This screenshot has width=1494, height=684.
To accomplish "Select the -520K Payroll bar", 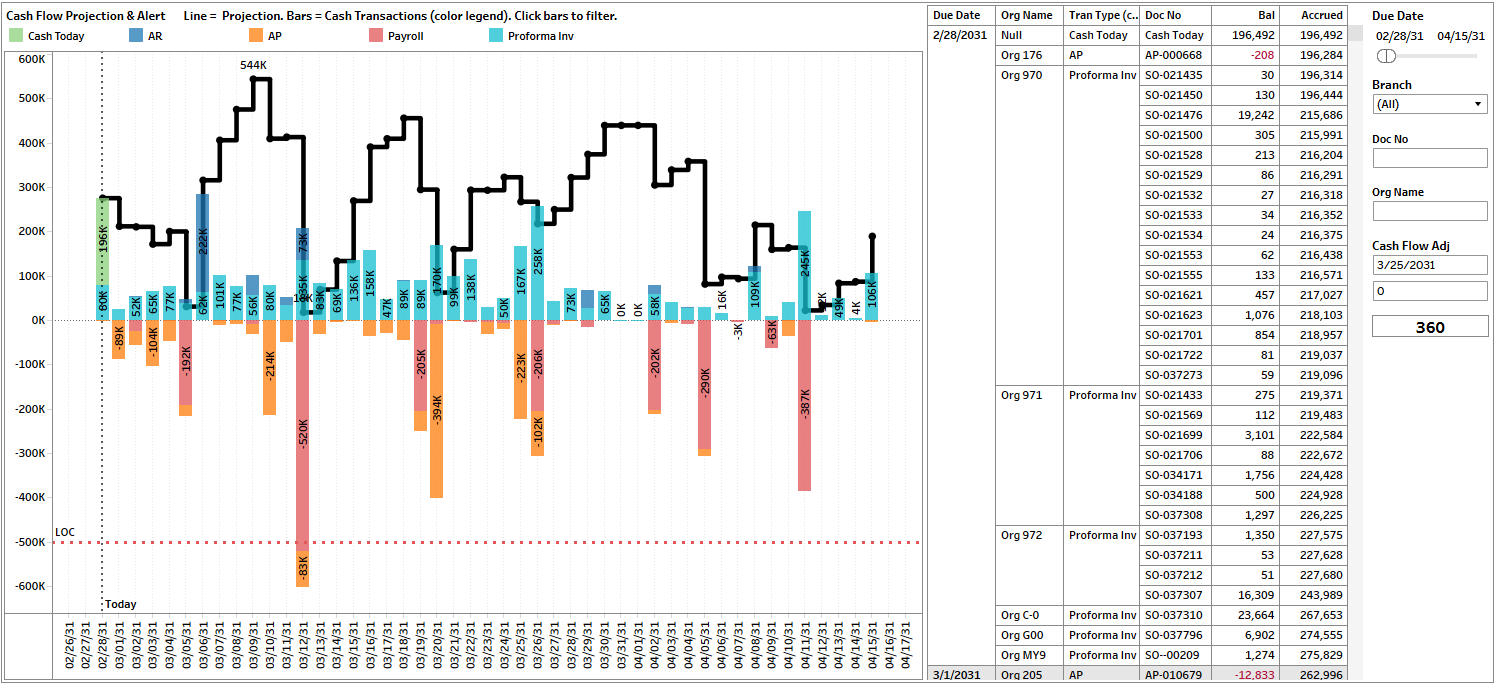I will coord(303,430).
